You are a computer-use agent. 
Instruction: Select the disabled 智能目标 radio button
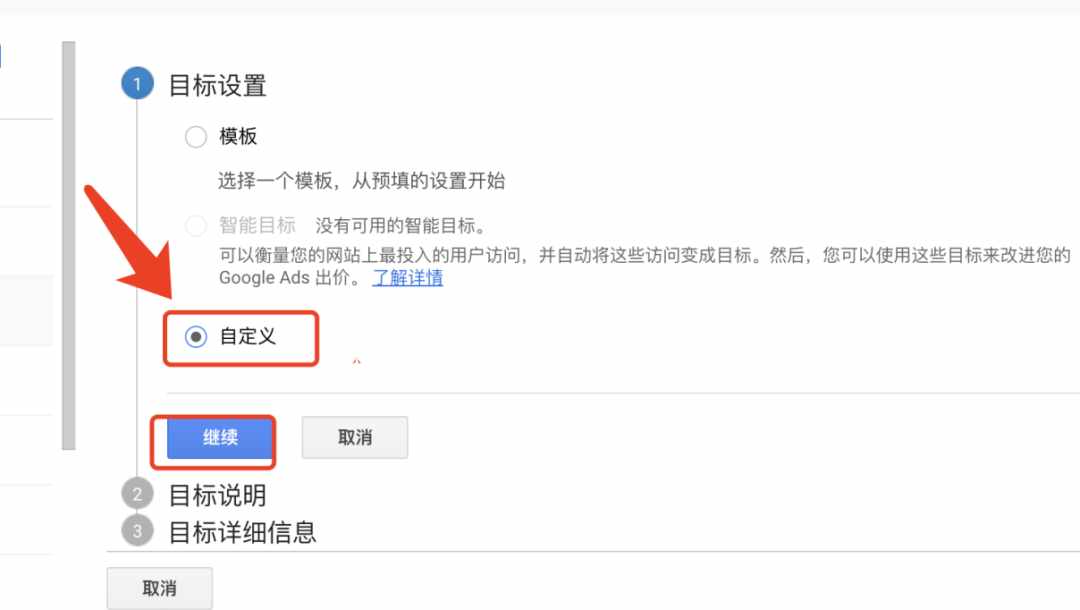[196, 225]
